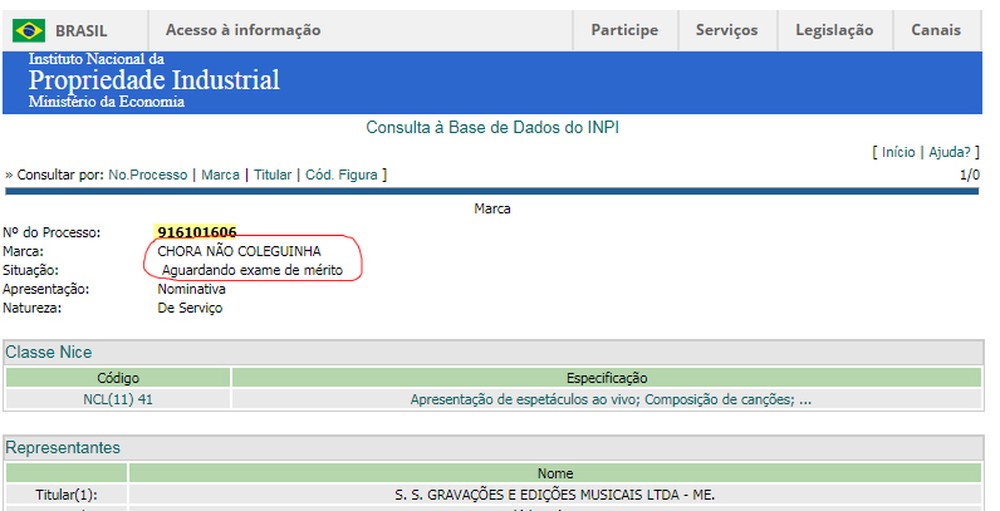The width and height of the screenshot is (1000, 511).
Task: Click the Código column header
Action: coord(118,378)
